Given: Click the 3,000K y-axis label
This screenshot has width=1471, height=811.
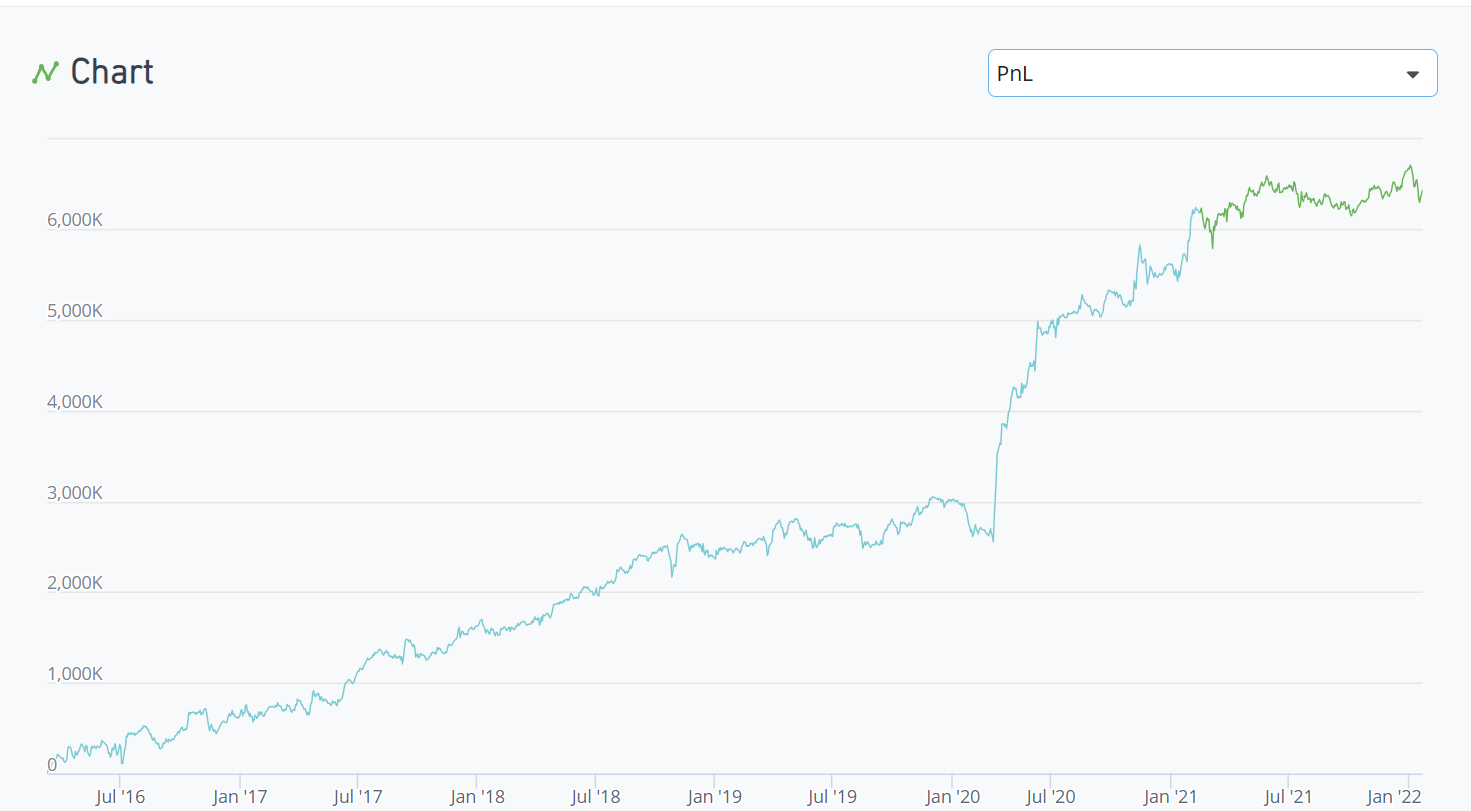Looking at the screenshot, I should click(x=75, y=493).
